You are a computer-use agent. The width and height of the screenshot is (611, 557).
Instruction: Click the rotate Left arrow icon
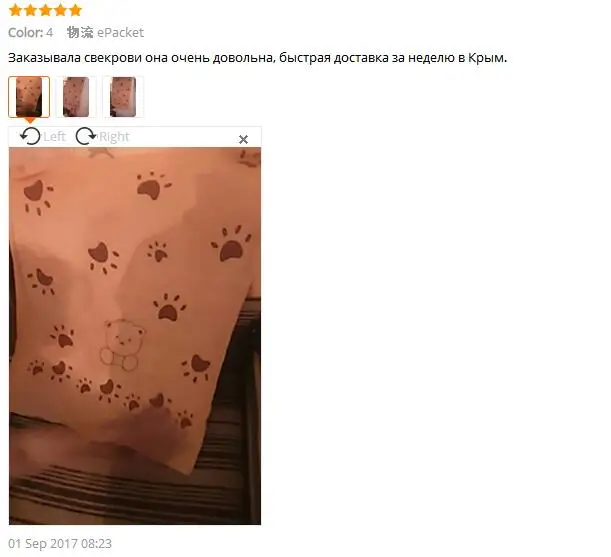point(30,136)
